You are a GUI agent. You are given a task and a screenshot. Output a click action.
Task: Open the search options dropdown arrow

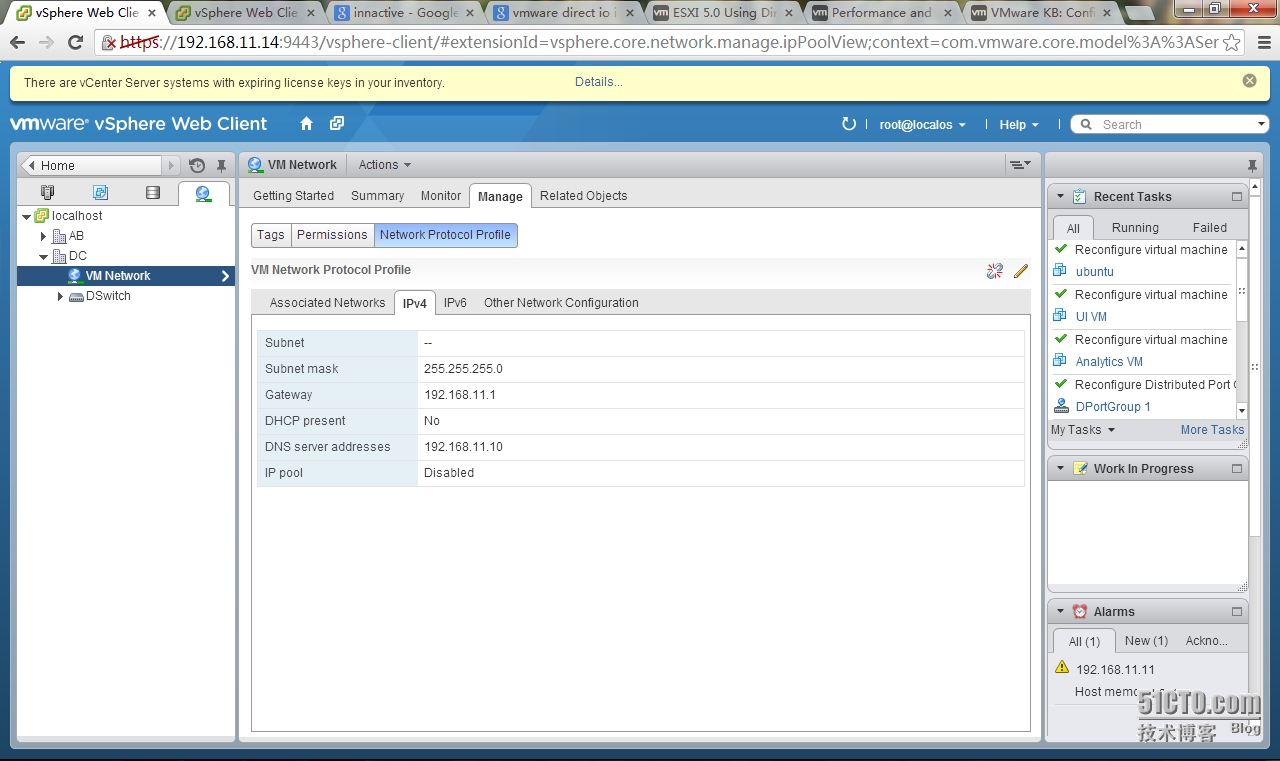(x=1261, y=125)
